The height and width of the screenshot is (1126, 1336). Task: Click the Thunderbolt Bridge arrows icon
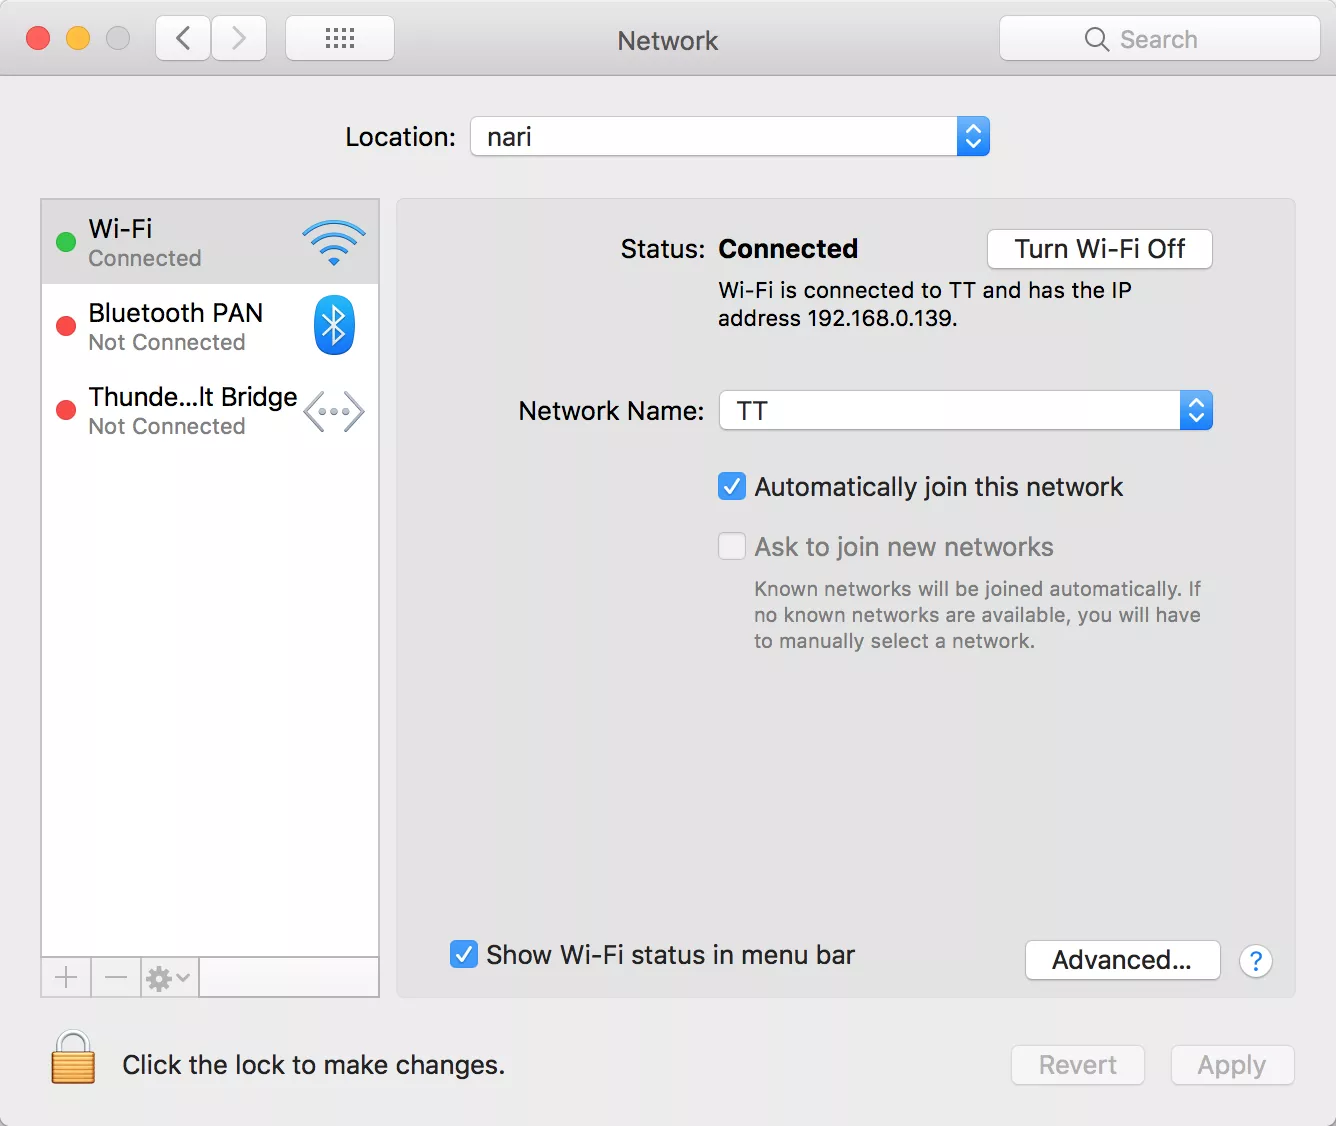[x=334, y=411]
